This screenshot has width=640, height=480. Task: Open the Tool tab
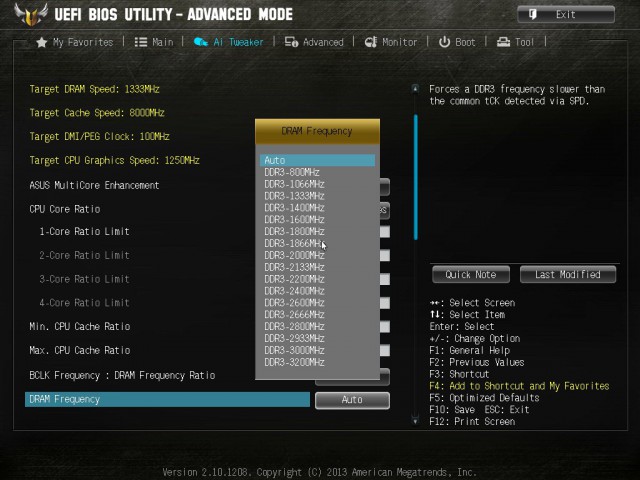click(x=515, y=42)
